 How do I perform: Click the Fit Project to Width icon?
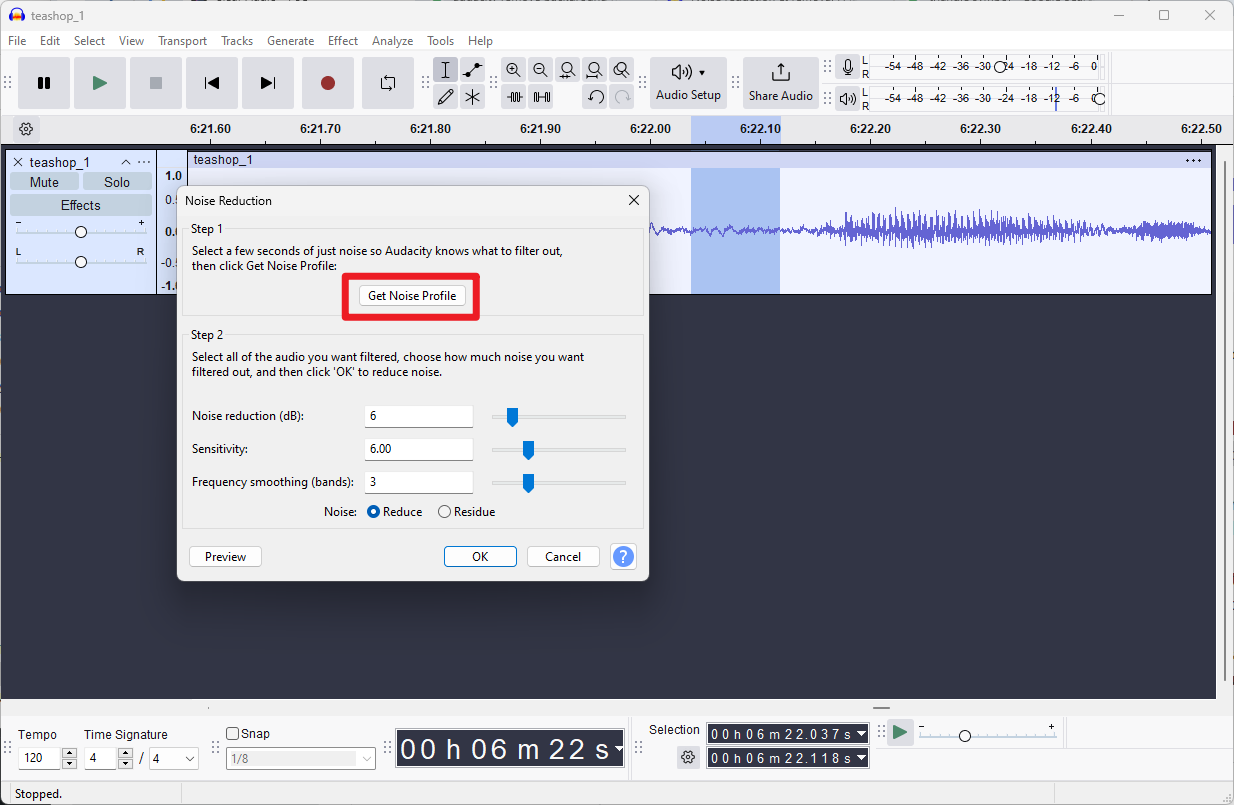(594, 70)
